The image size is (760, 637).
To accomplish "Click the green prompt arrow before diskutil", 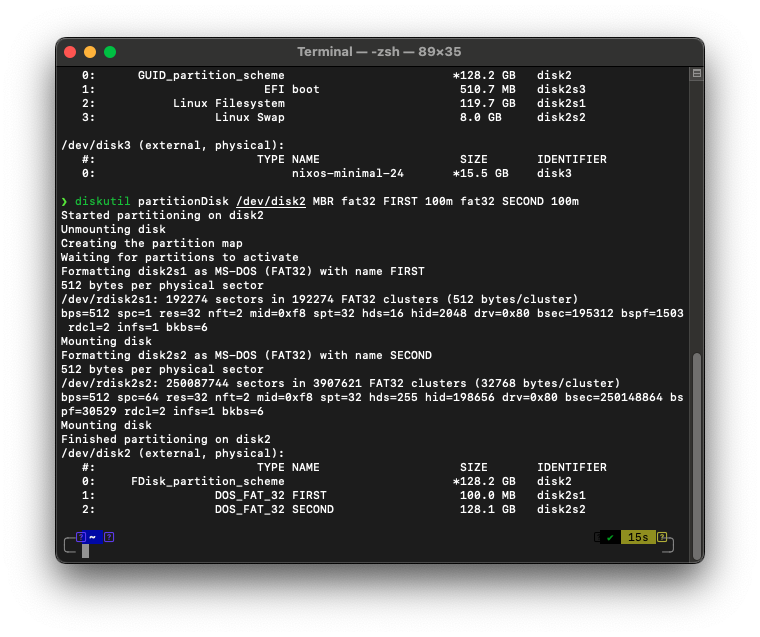I will click(64, 201).
